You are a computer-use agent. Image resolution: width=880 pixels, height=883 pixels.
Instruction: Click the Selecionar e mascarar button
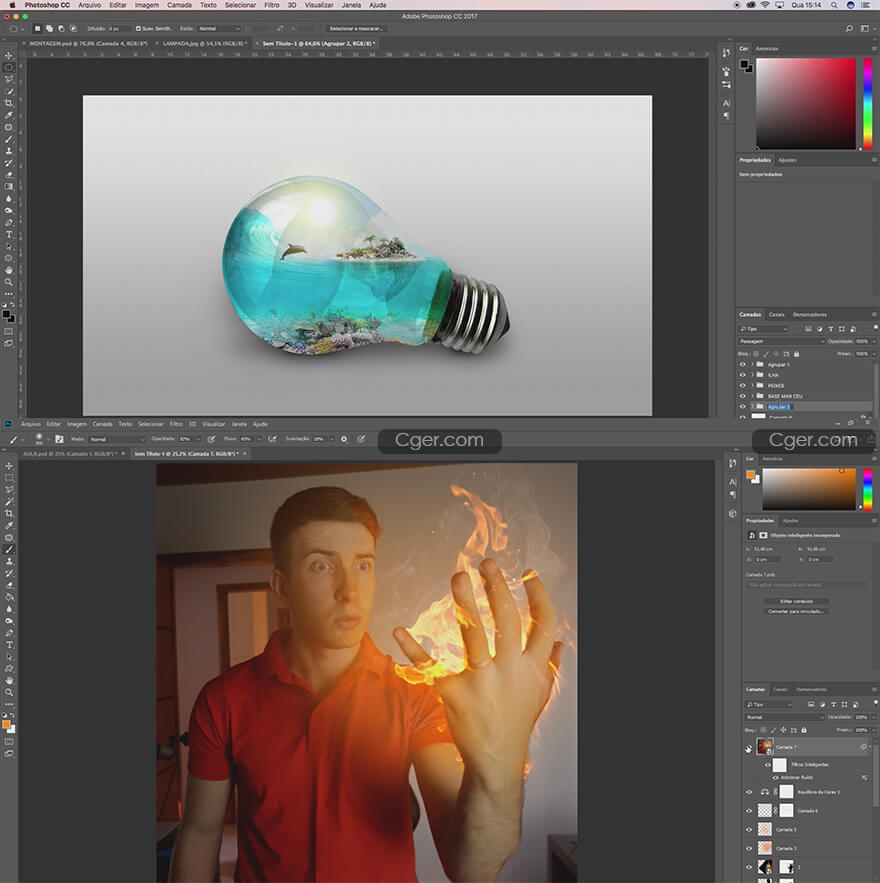(x=356, y=29)
